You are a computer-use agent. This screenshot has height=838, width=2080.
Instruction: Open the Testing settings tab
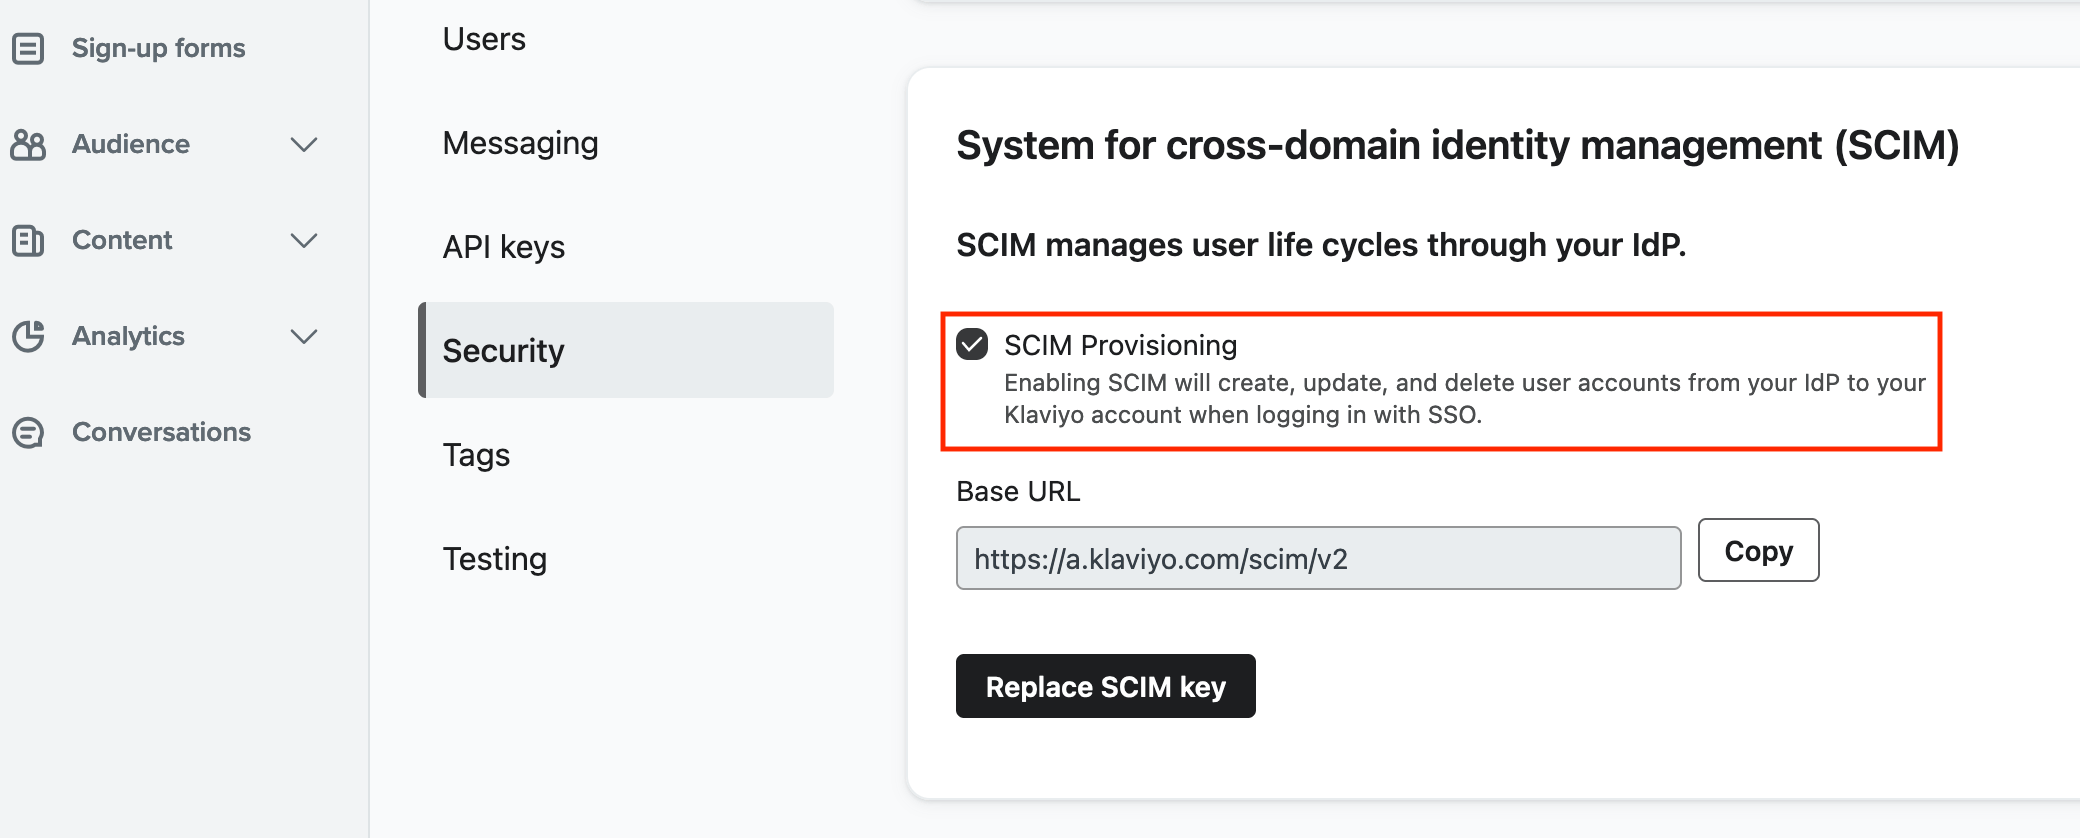tap(495, 559)
